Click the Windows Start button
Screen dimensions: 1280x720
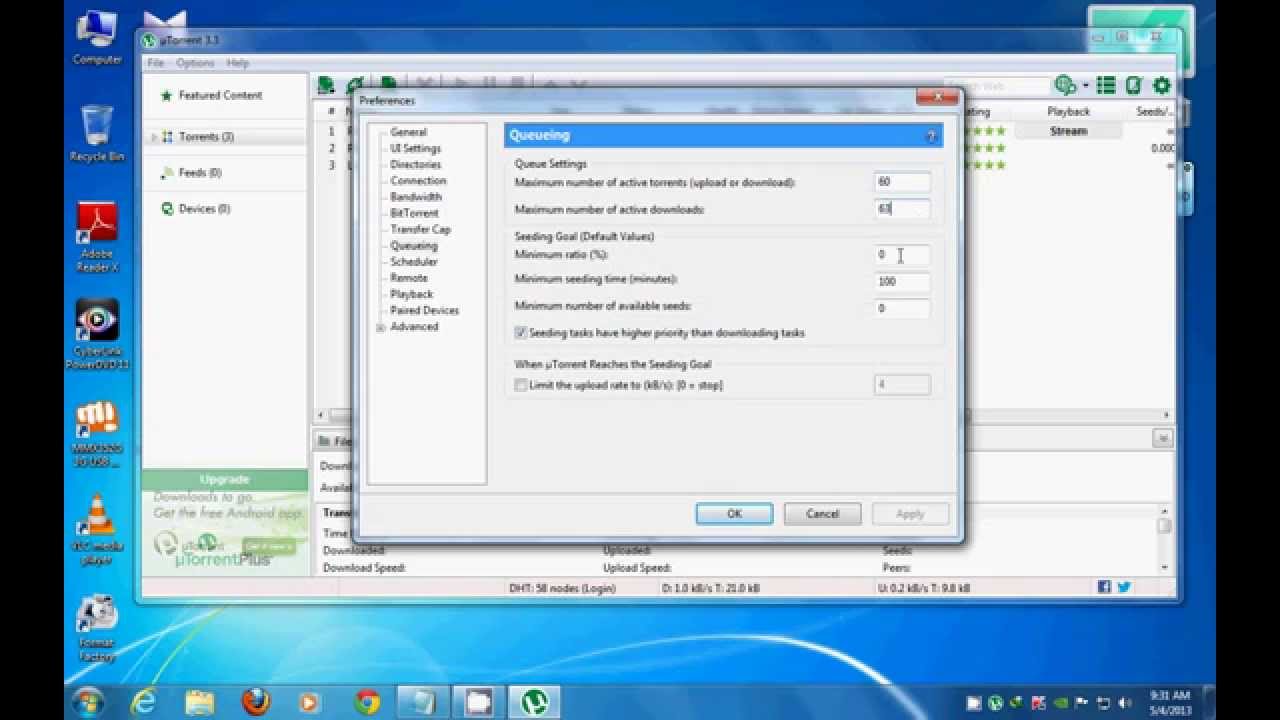point(88,701)
